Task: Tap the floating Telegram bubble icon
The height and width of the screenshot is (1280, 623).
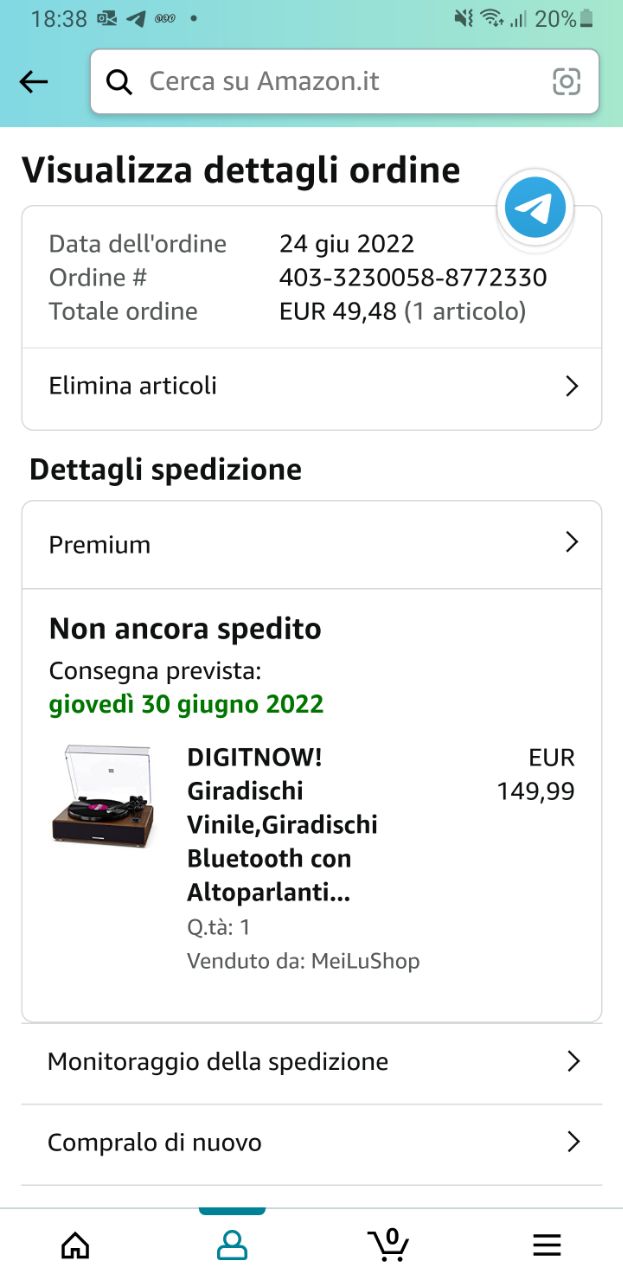Action: pyautogui.click(x=535, y=208)
